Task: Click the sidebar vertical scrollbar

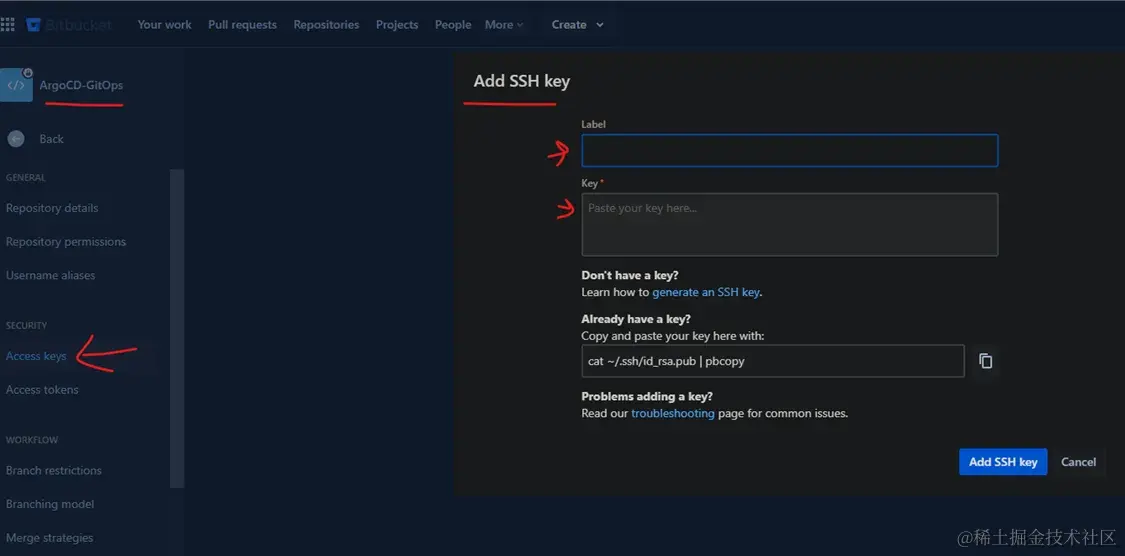Action: click(x=176, y=329)
